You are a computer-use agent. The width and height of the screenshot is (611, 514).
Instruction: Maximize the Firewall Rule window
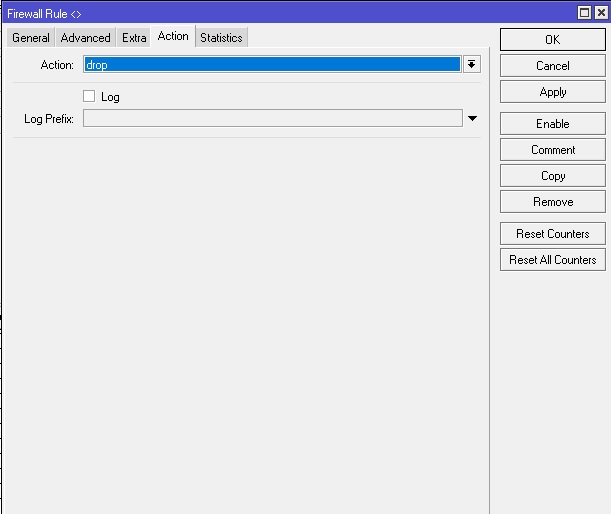pos(584,13)
